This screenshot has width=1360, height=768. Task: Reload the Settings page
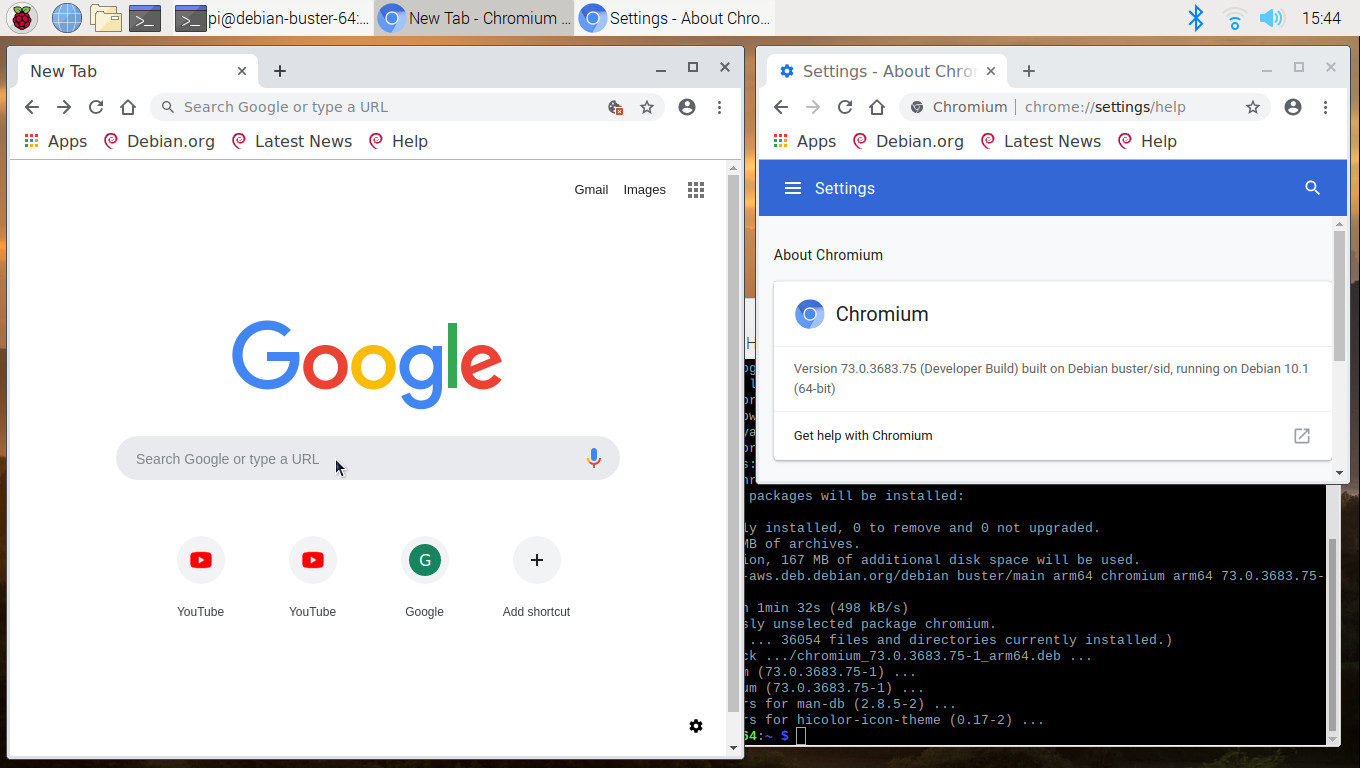point(845,107)
